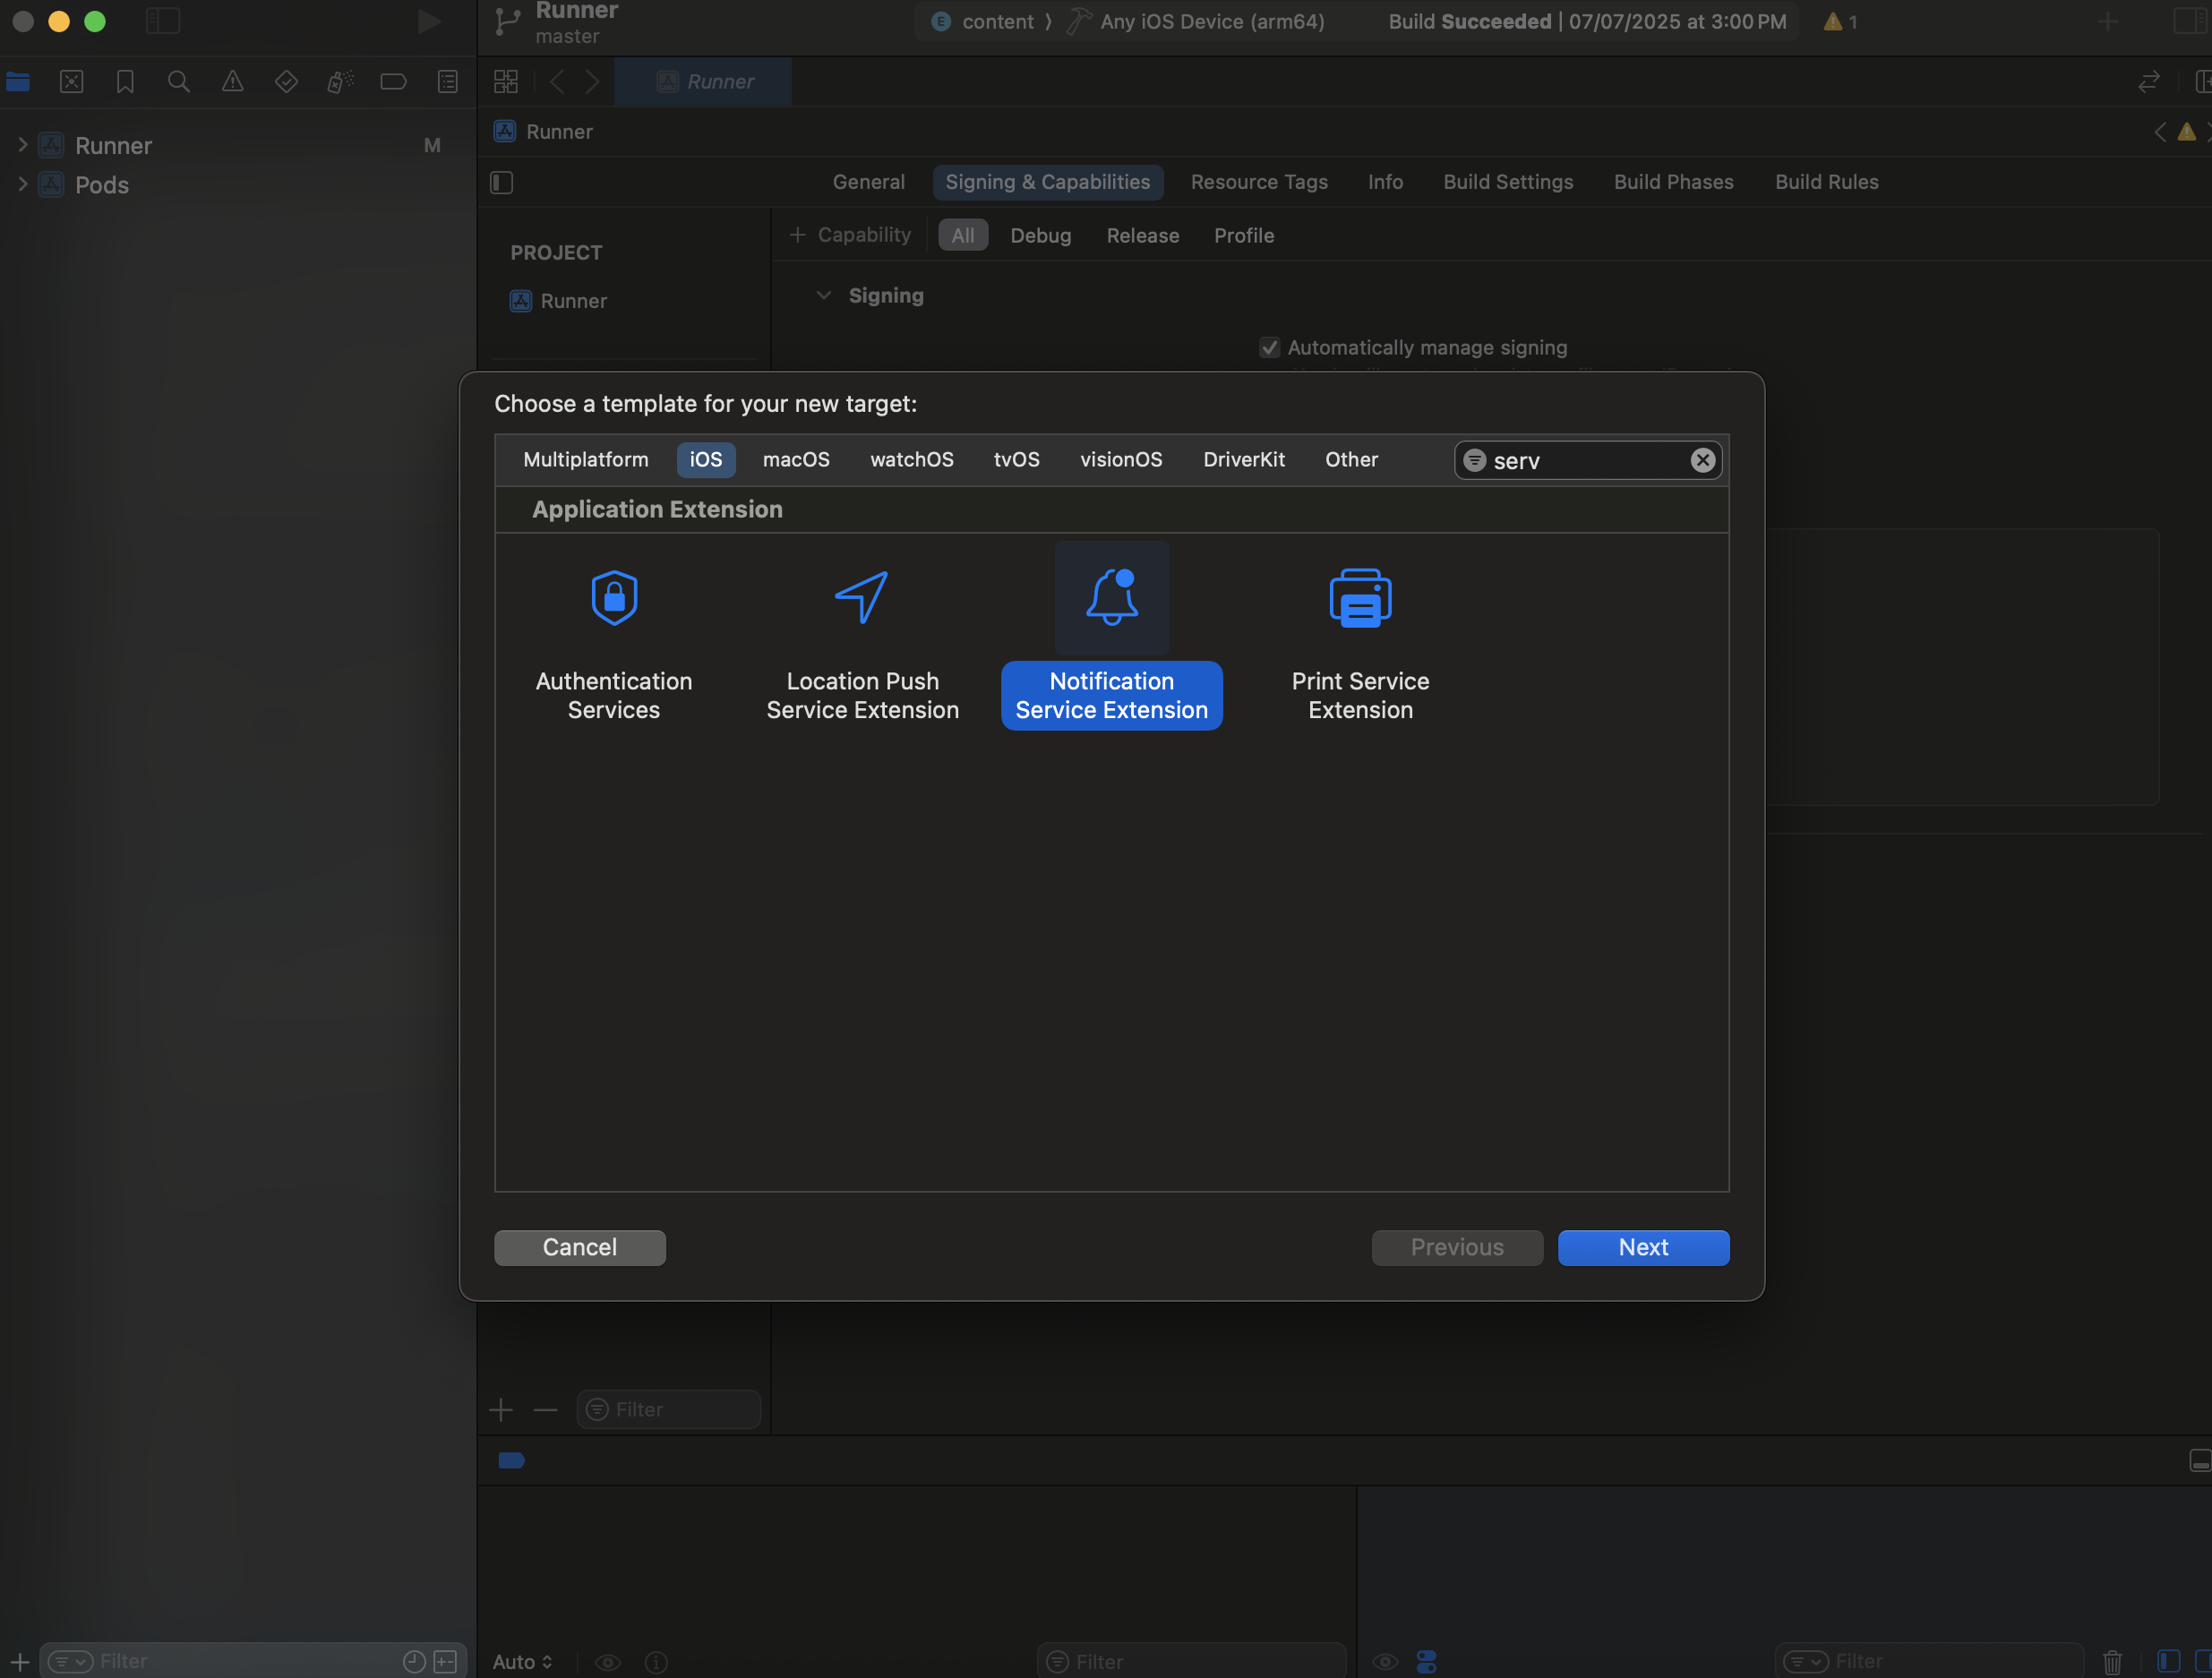Screen dimensions: 2212x1678
Task: Click the targets Filter field
Action: point(668,1409)
